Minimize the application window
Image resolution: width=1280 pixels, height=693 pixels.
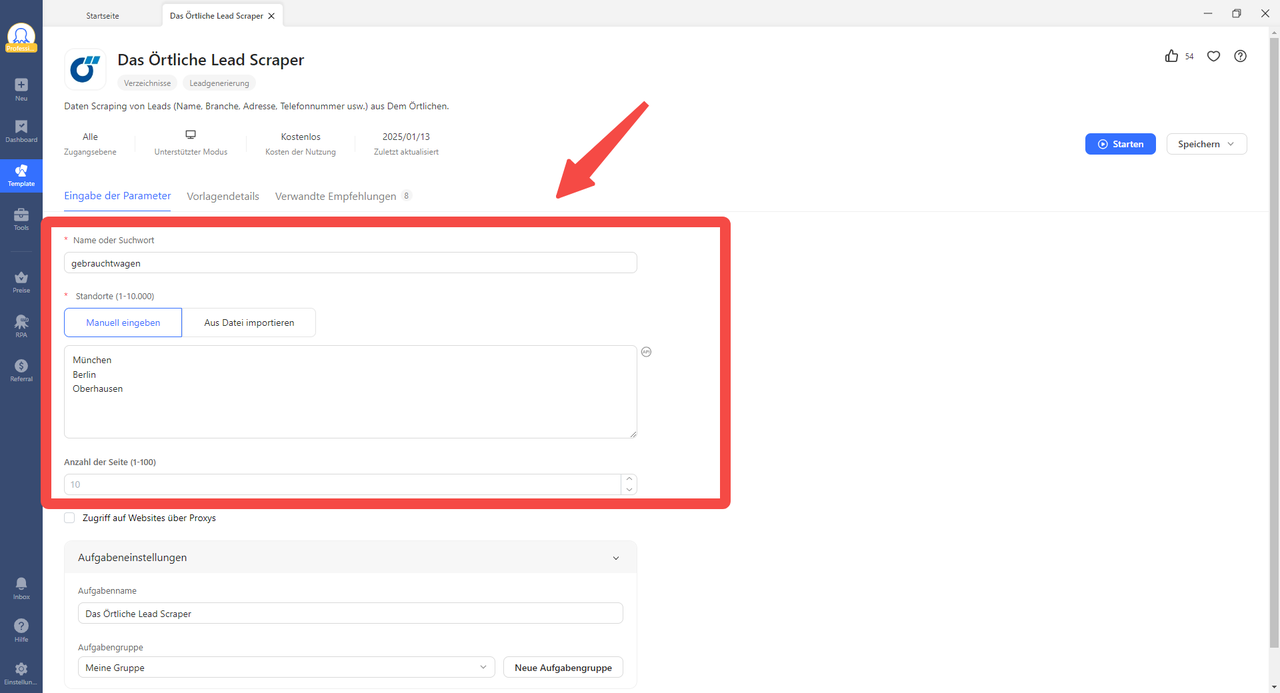pyautogui.click(x=1207, y=13)
